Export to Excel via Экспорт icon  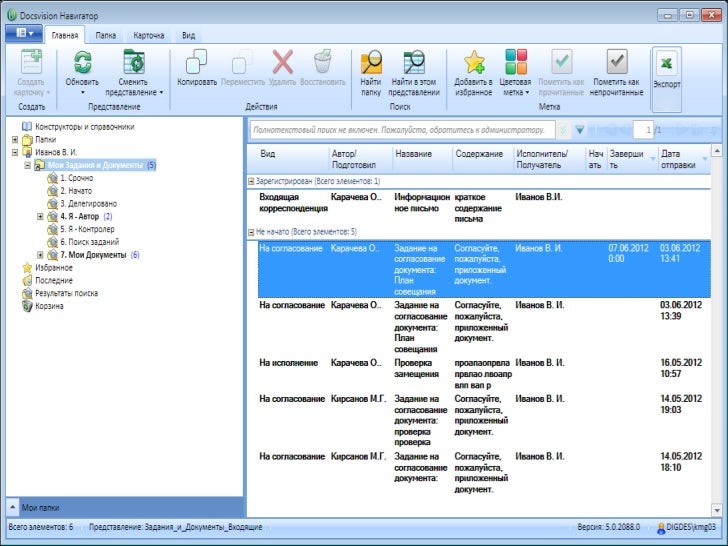click(x=666, y=66)
